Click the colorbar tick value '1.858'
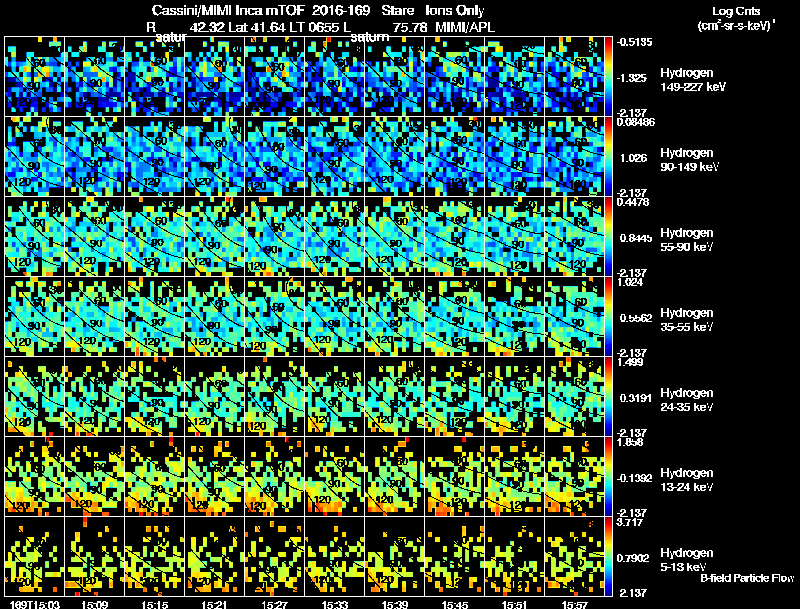 [x=630, y=442]
